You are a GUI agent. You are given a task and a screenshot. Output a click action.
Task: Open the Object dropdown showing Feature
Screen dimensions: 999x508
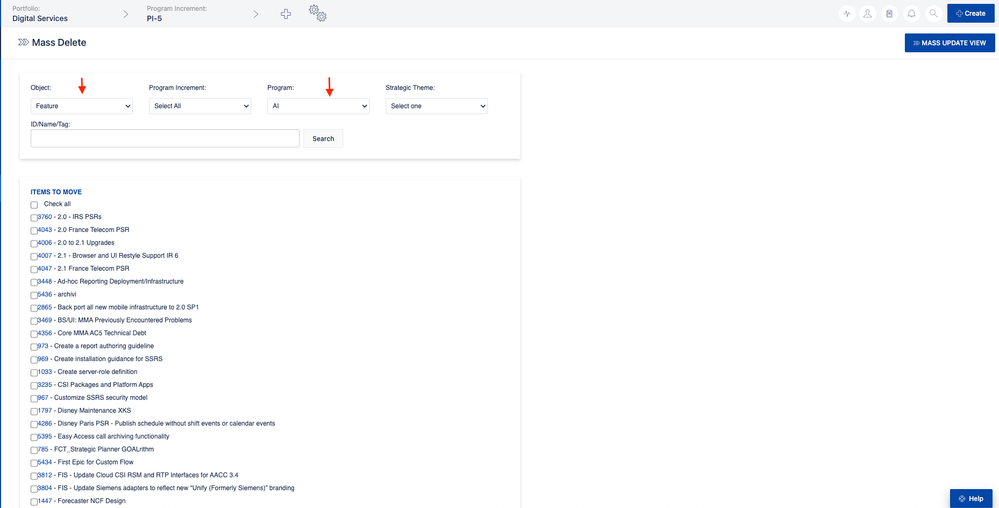click(x=82, y=106)
